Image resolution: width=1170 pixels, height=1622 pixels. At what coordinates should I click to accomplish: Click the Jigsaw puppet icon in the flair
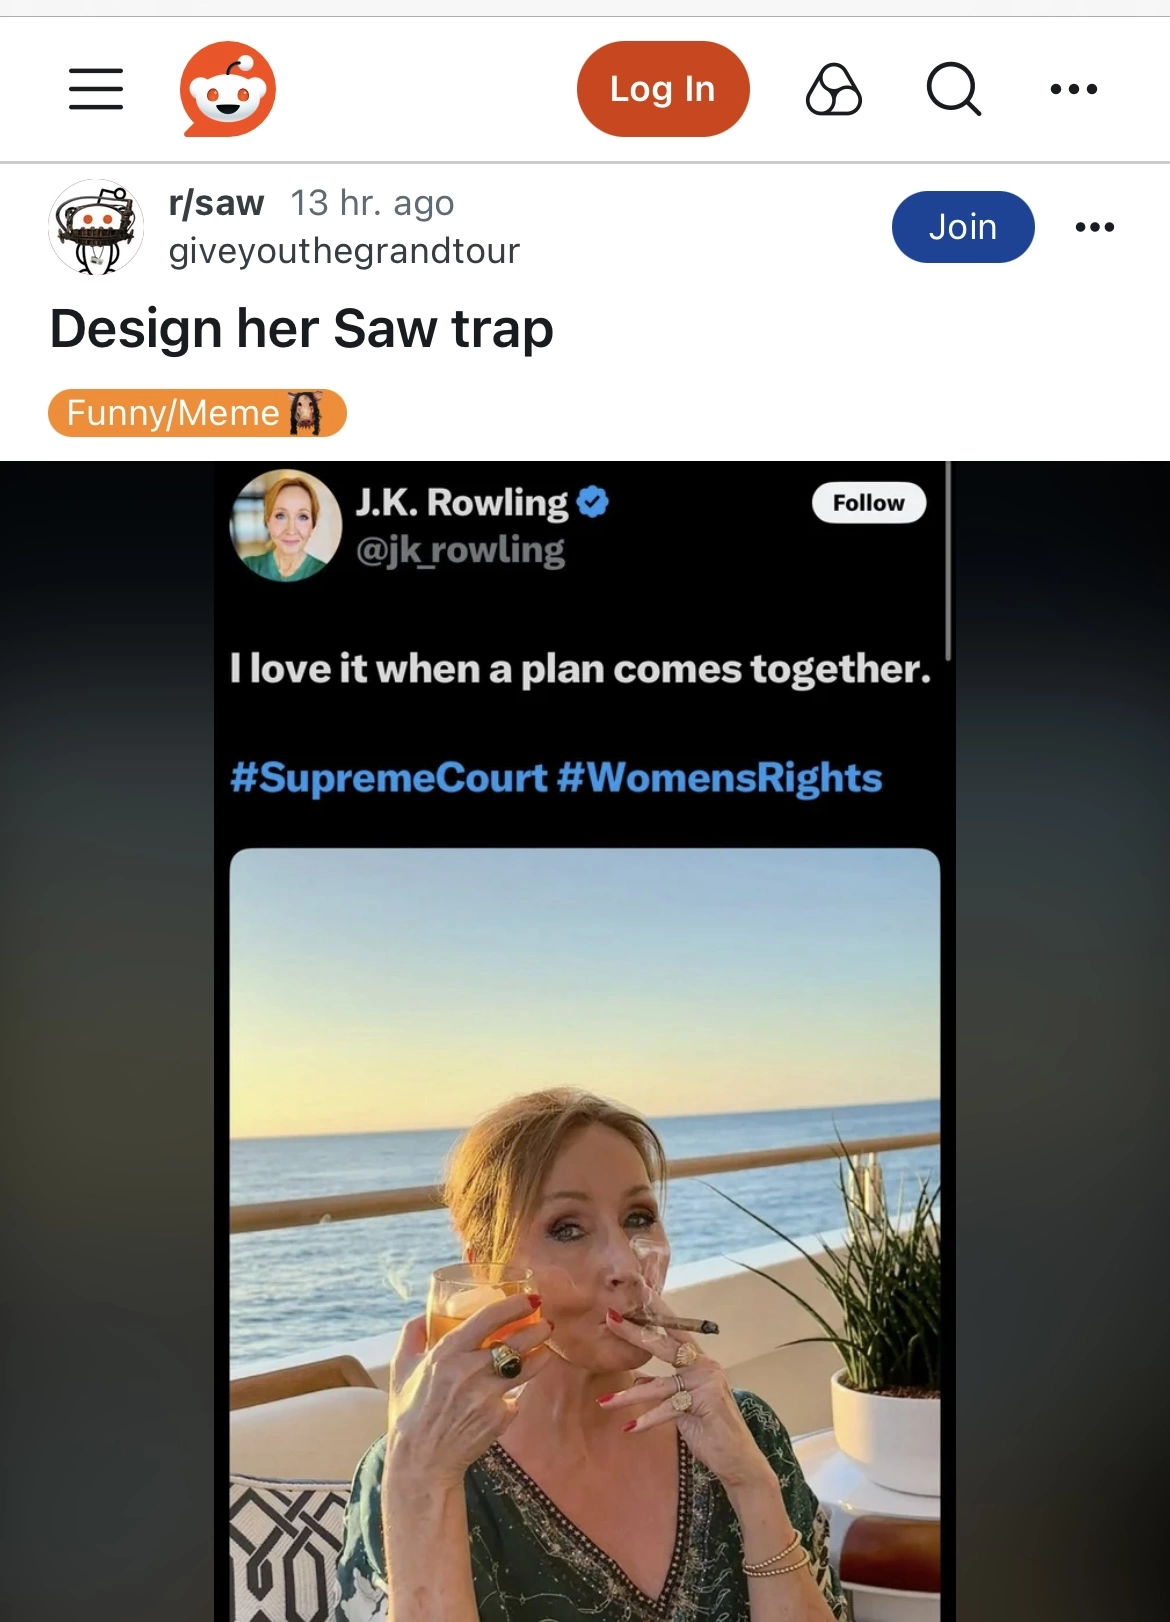click(x=306, y=413)
